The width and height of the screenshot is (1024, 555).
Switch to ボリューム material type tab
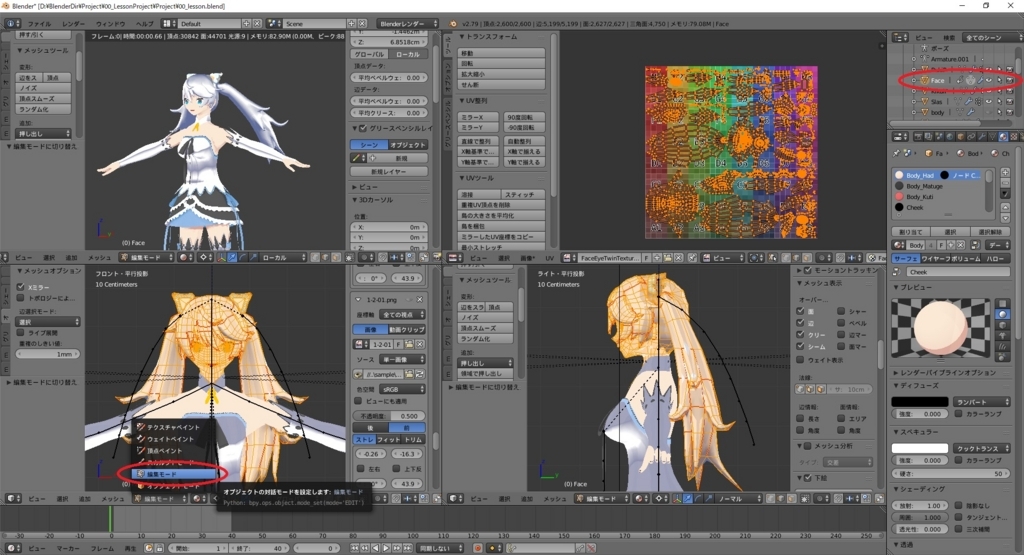965,259
